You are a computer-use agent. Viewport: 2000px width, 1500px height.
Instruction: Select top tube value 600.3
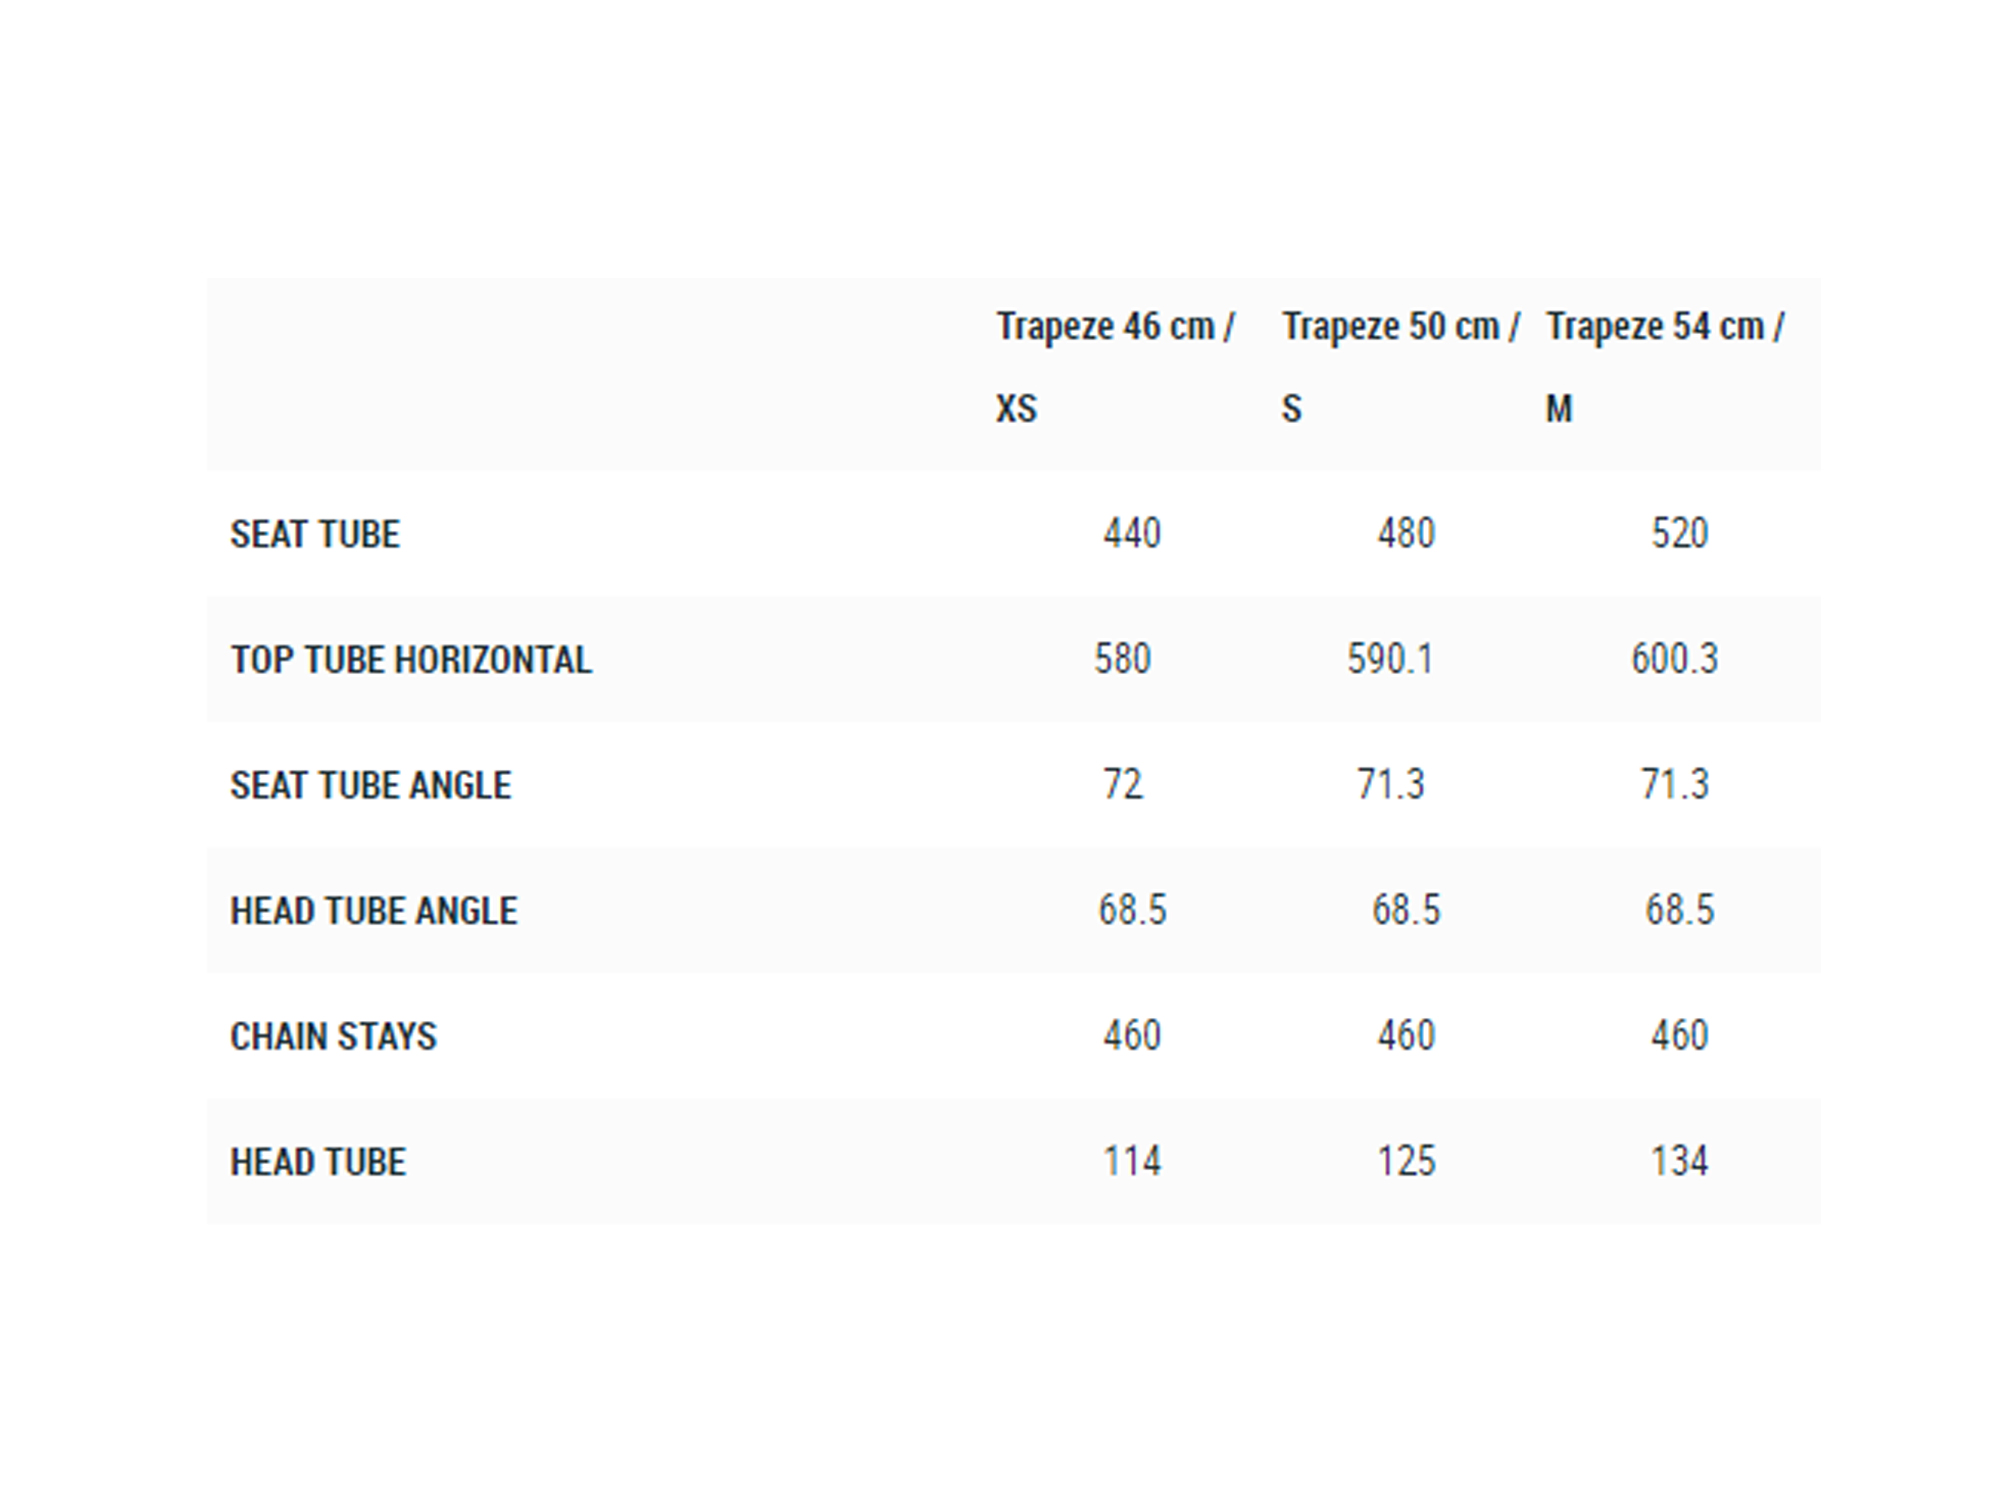coord(1675,659)
